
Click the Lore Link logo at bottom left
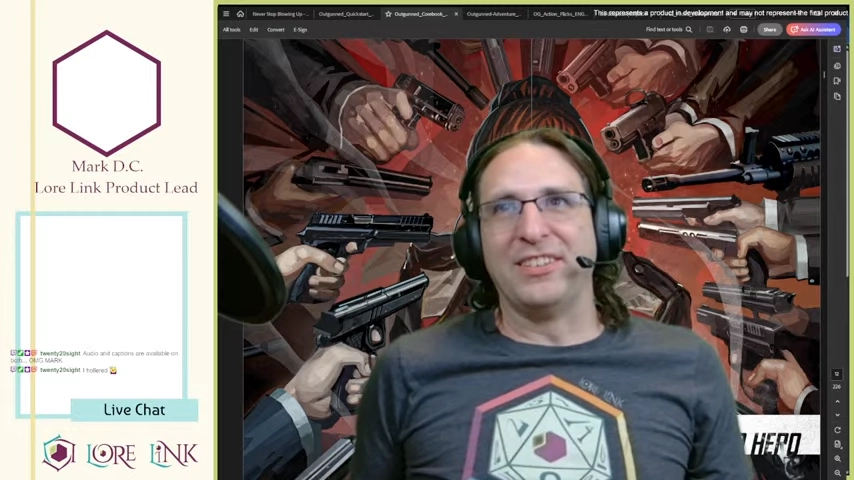[x=120, y=453]
